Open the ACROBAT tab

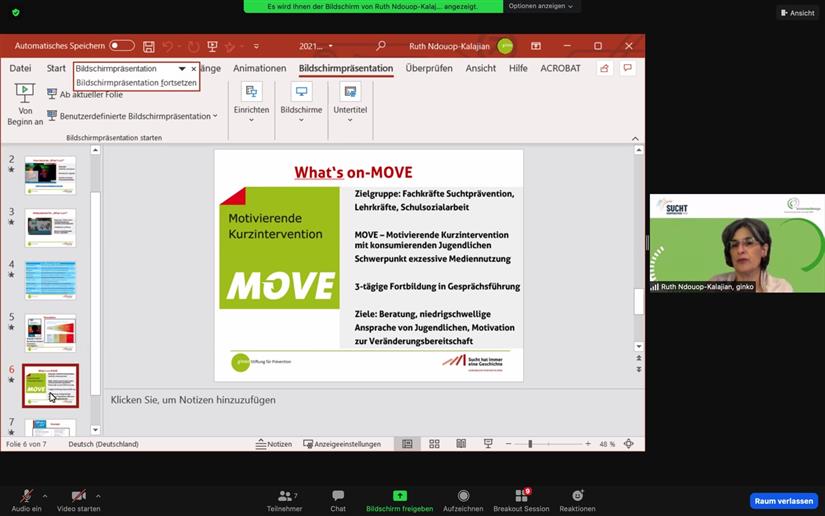(560, 68)
